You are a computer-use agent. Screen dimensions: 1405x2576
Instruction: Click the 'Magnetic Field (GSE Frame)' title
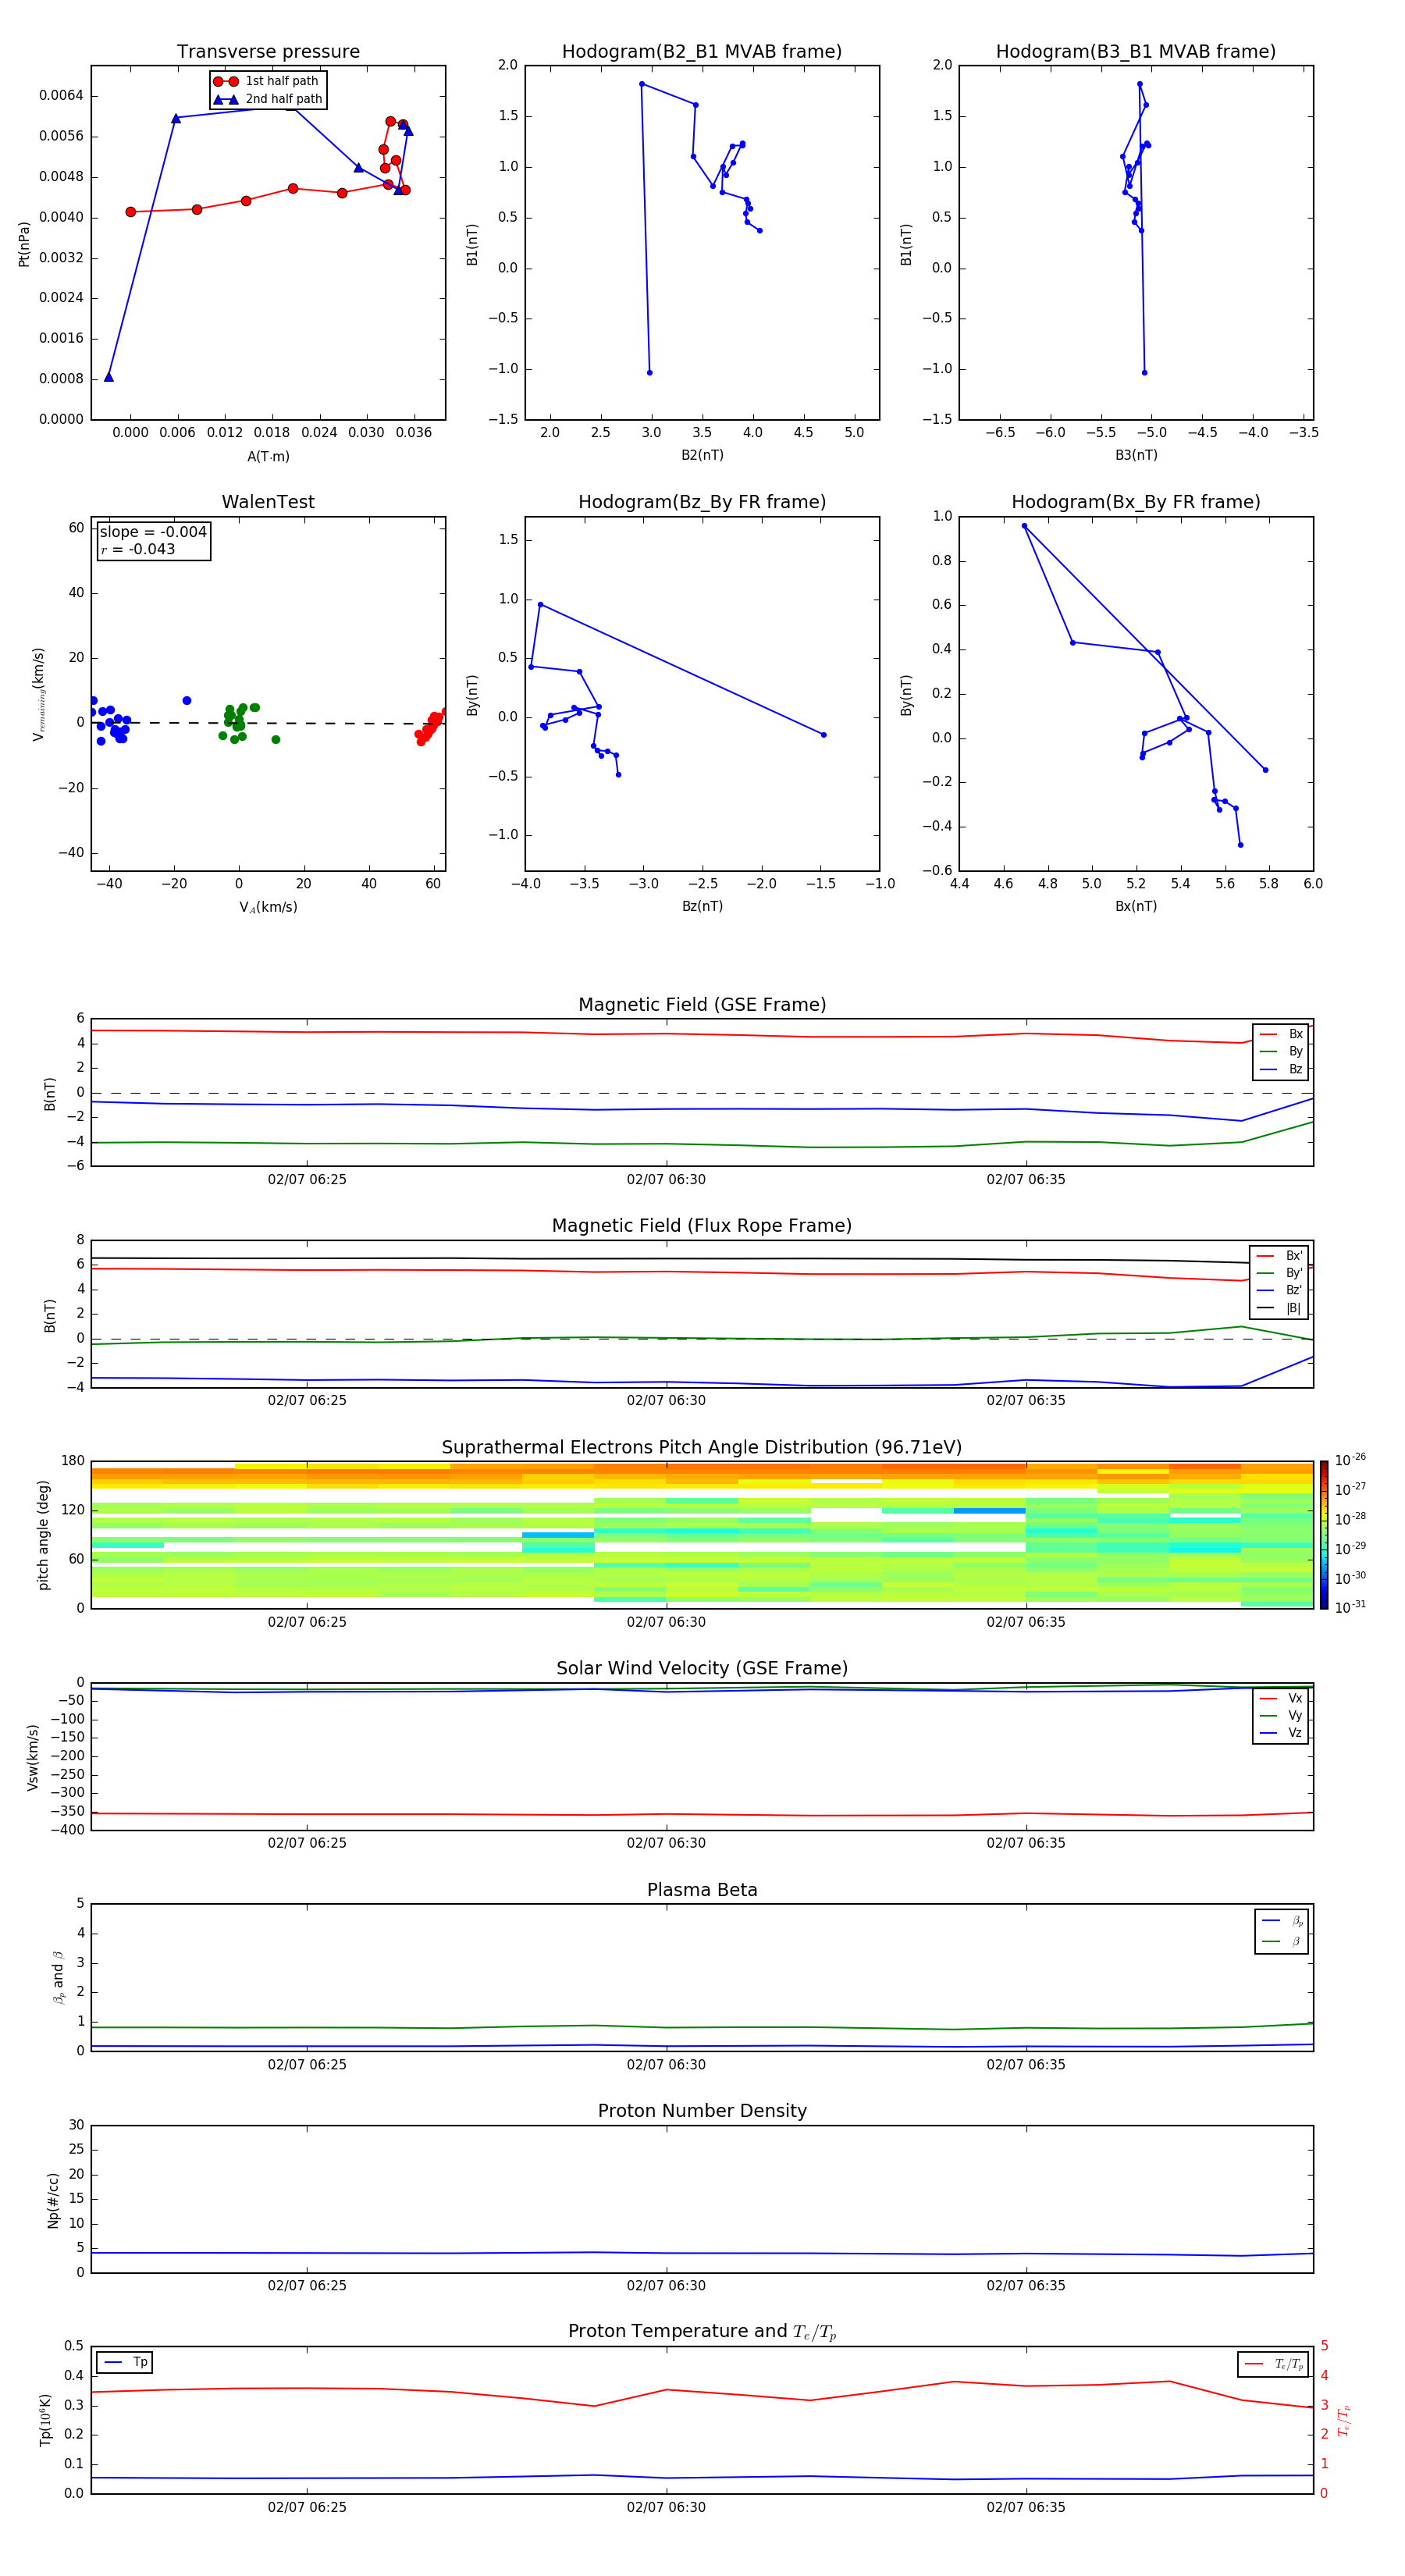[702, 1005]
